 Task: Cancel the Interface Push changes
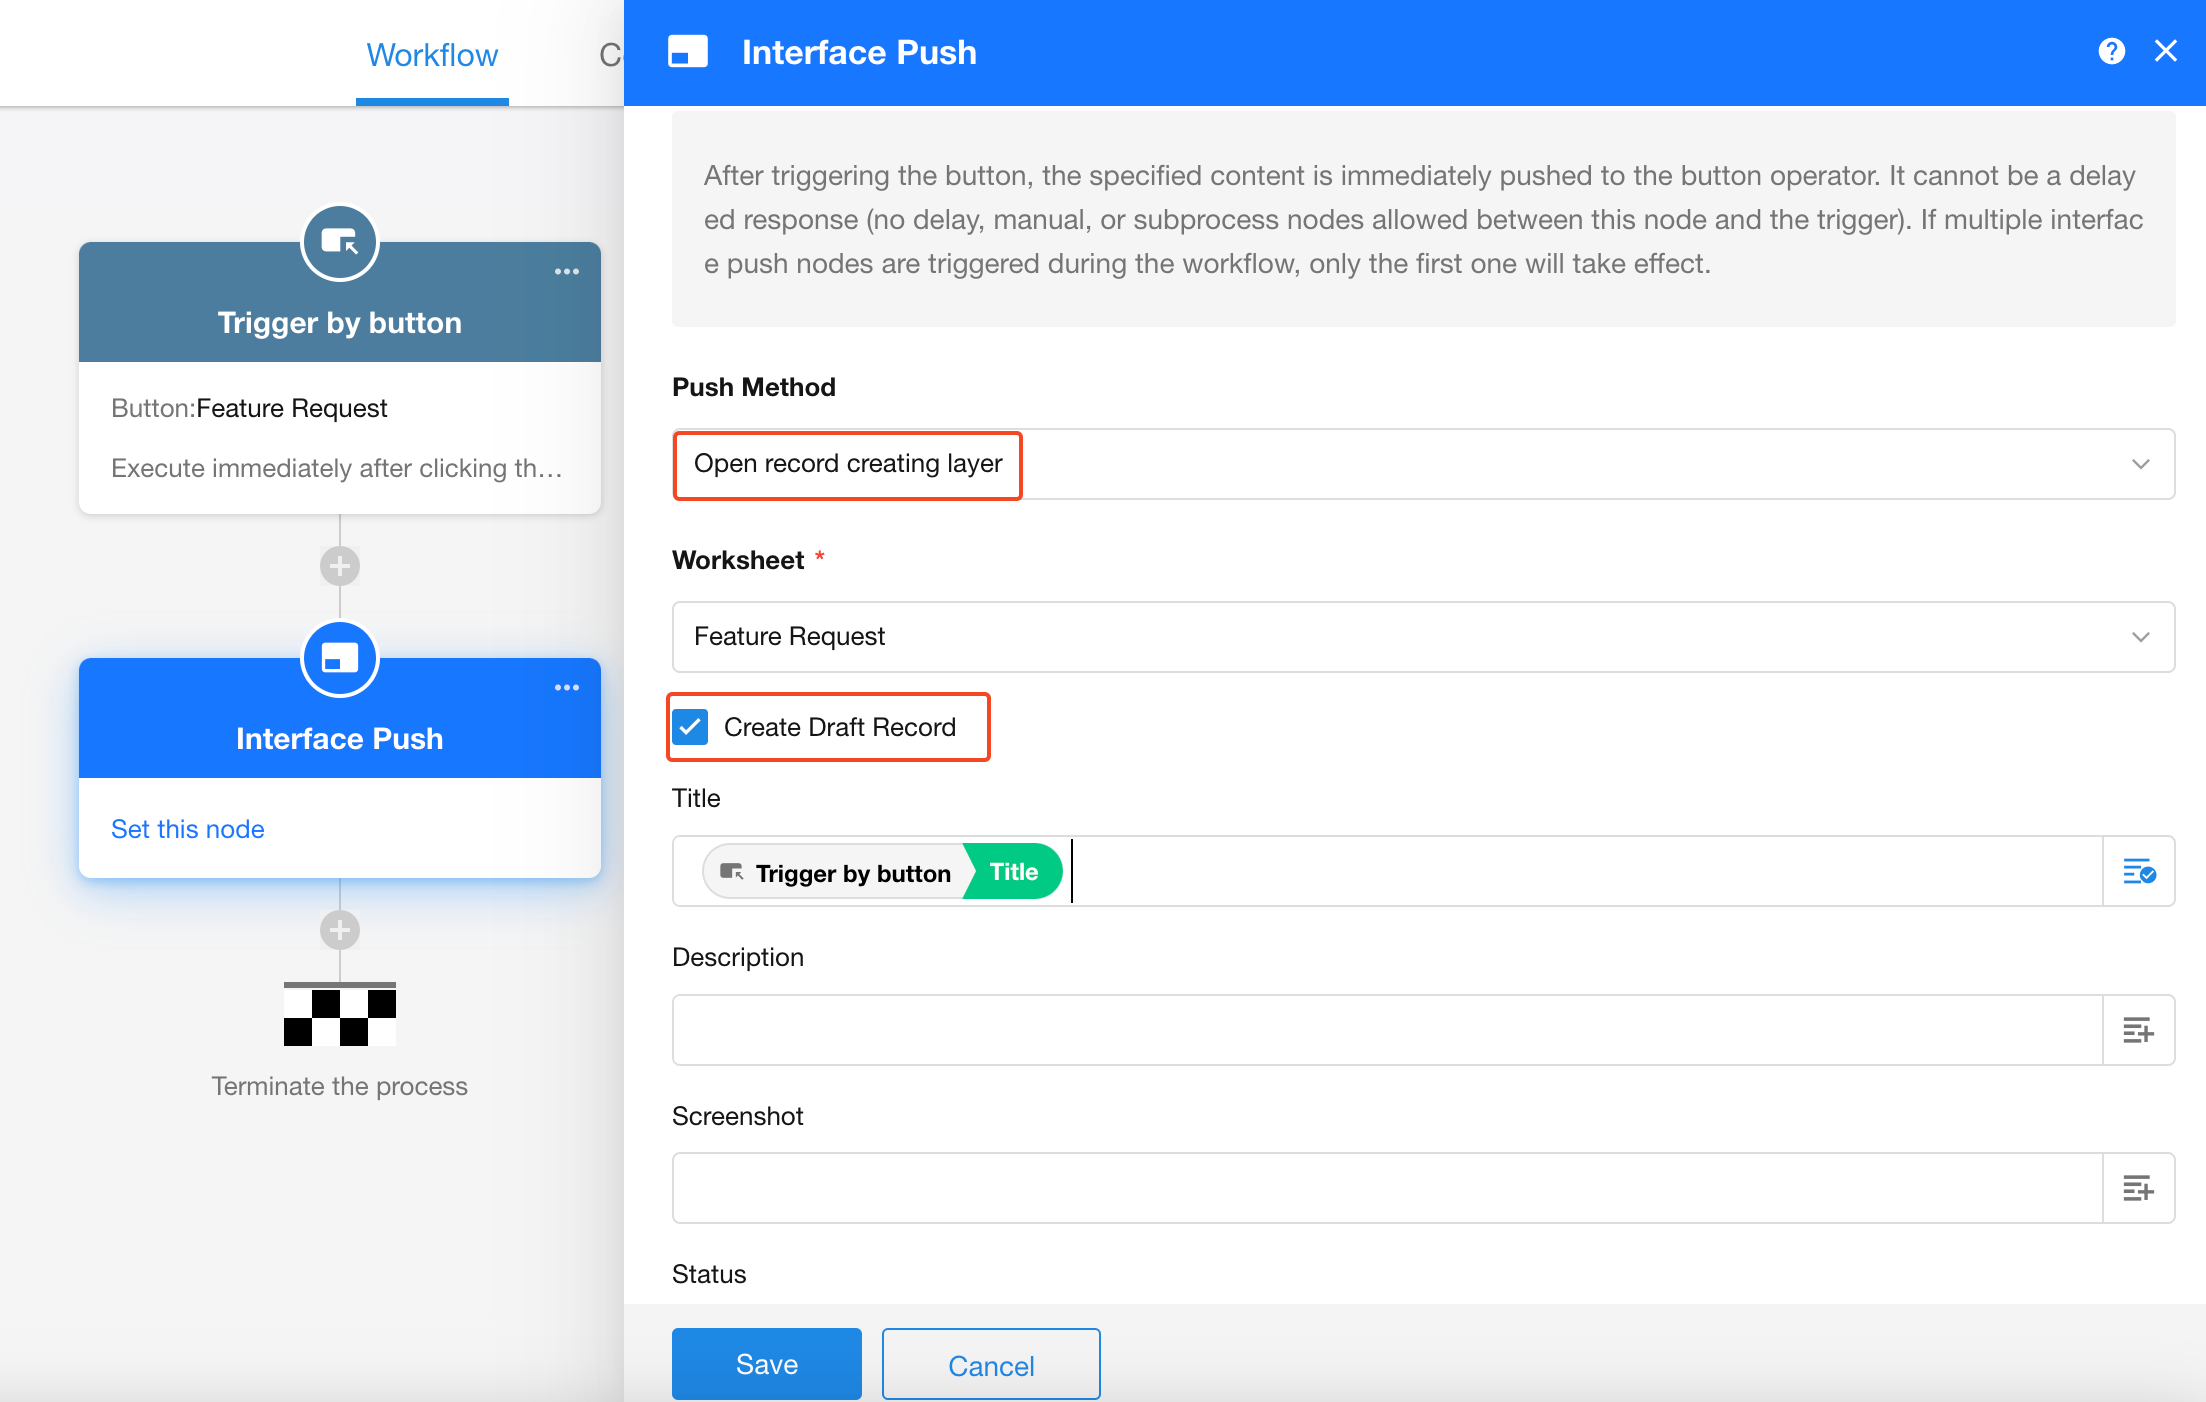[990, 1365]
